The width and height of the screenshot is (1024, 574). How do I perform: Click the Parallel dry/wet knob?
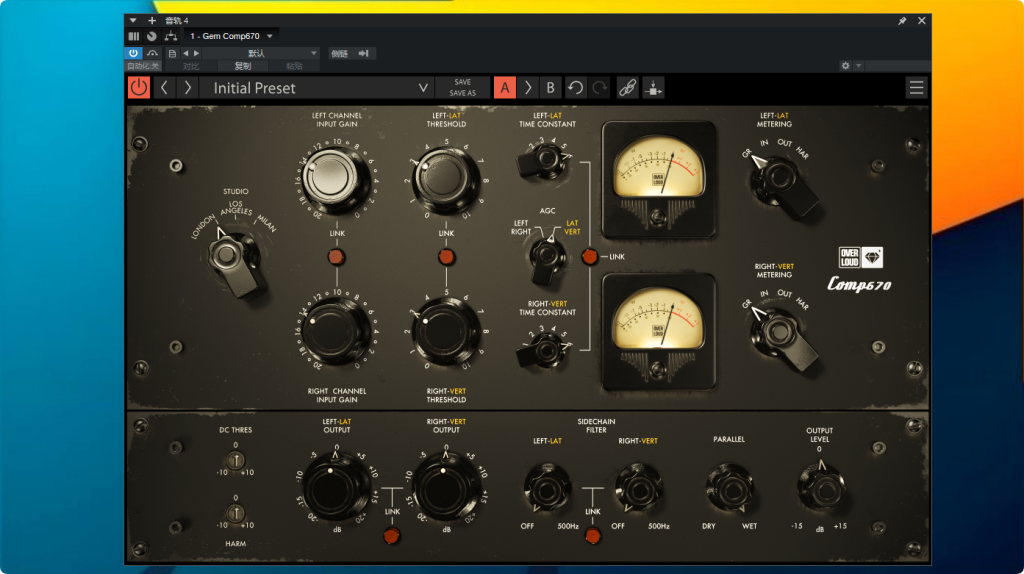pyautogui.click(x=729, y=488)
